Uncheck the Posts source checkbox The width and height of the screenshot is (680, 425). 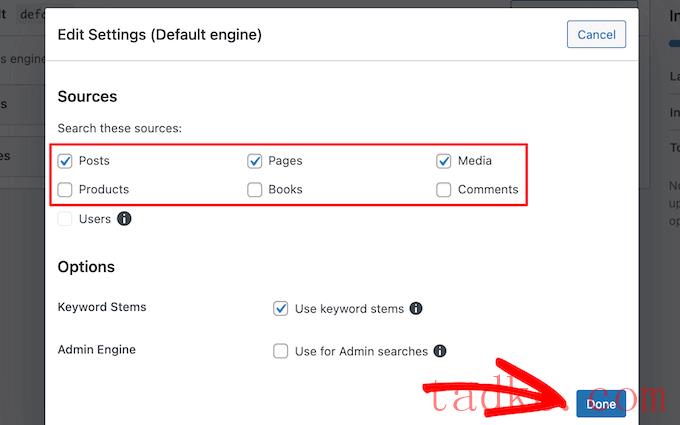coord(65,160)
